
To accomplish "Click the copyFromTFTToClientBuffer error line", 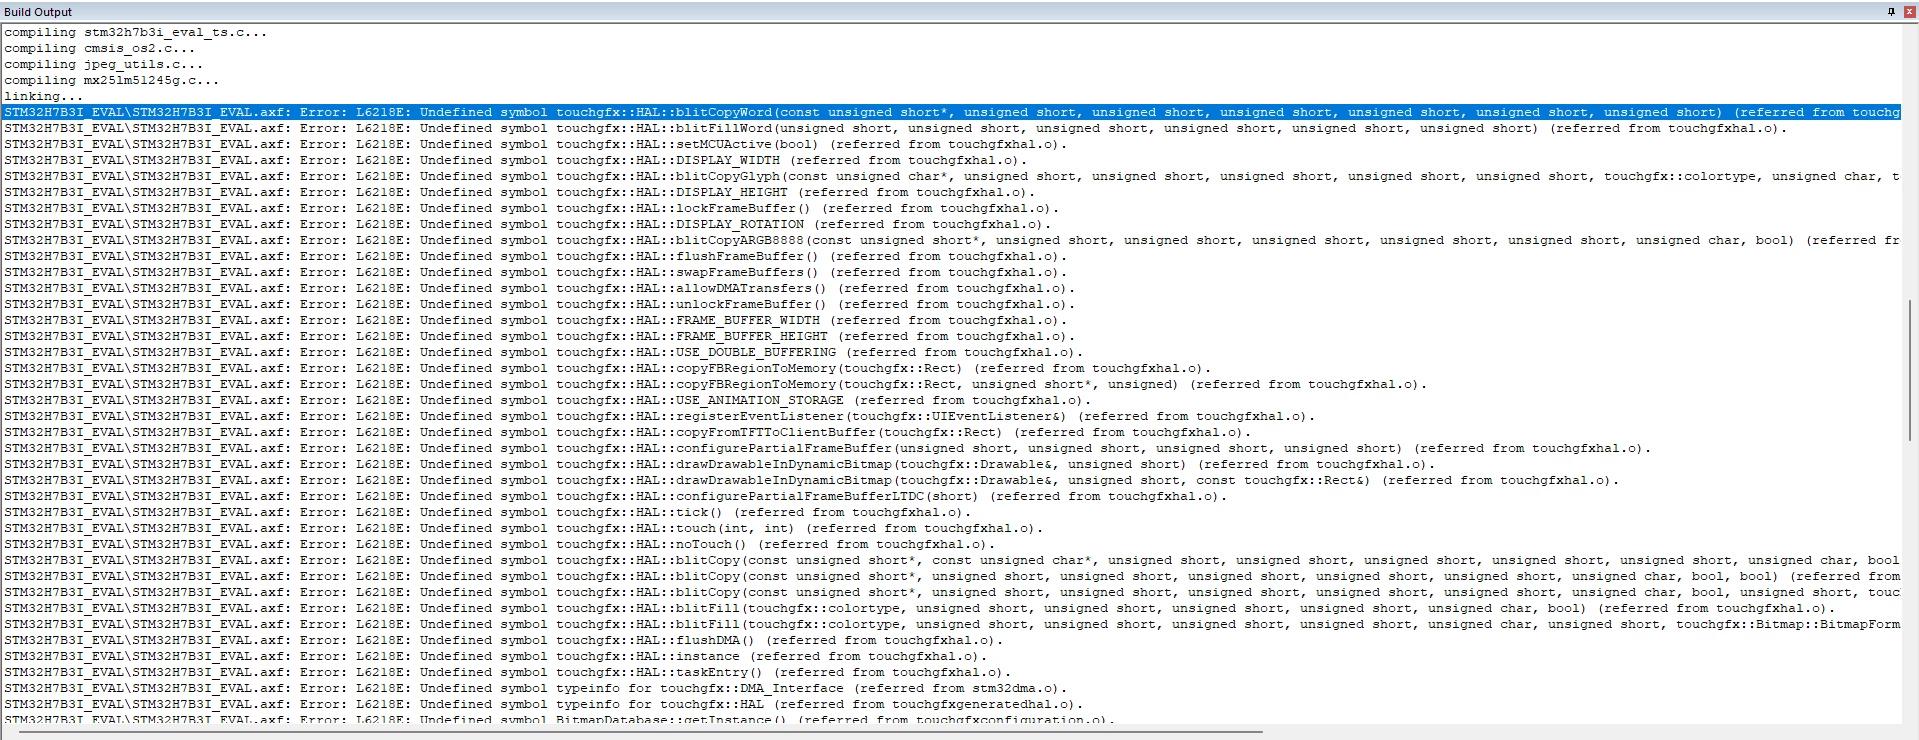I will 628,432.
